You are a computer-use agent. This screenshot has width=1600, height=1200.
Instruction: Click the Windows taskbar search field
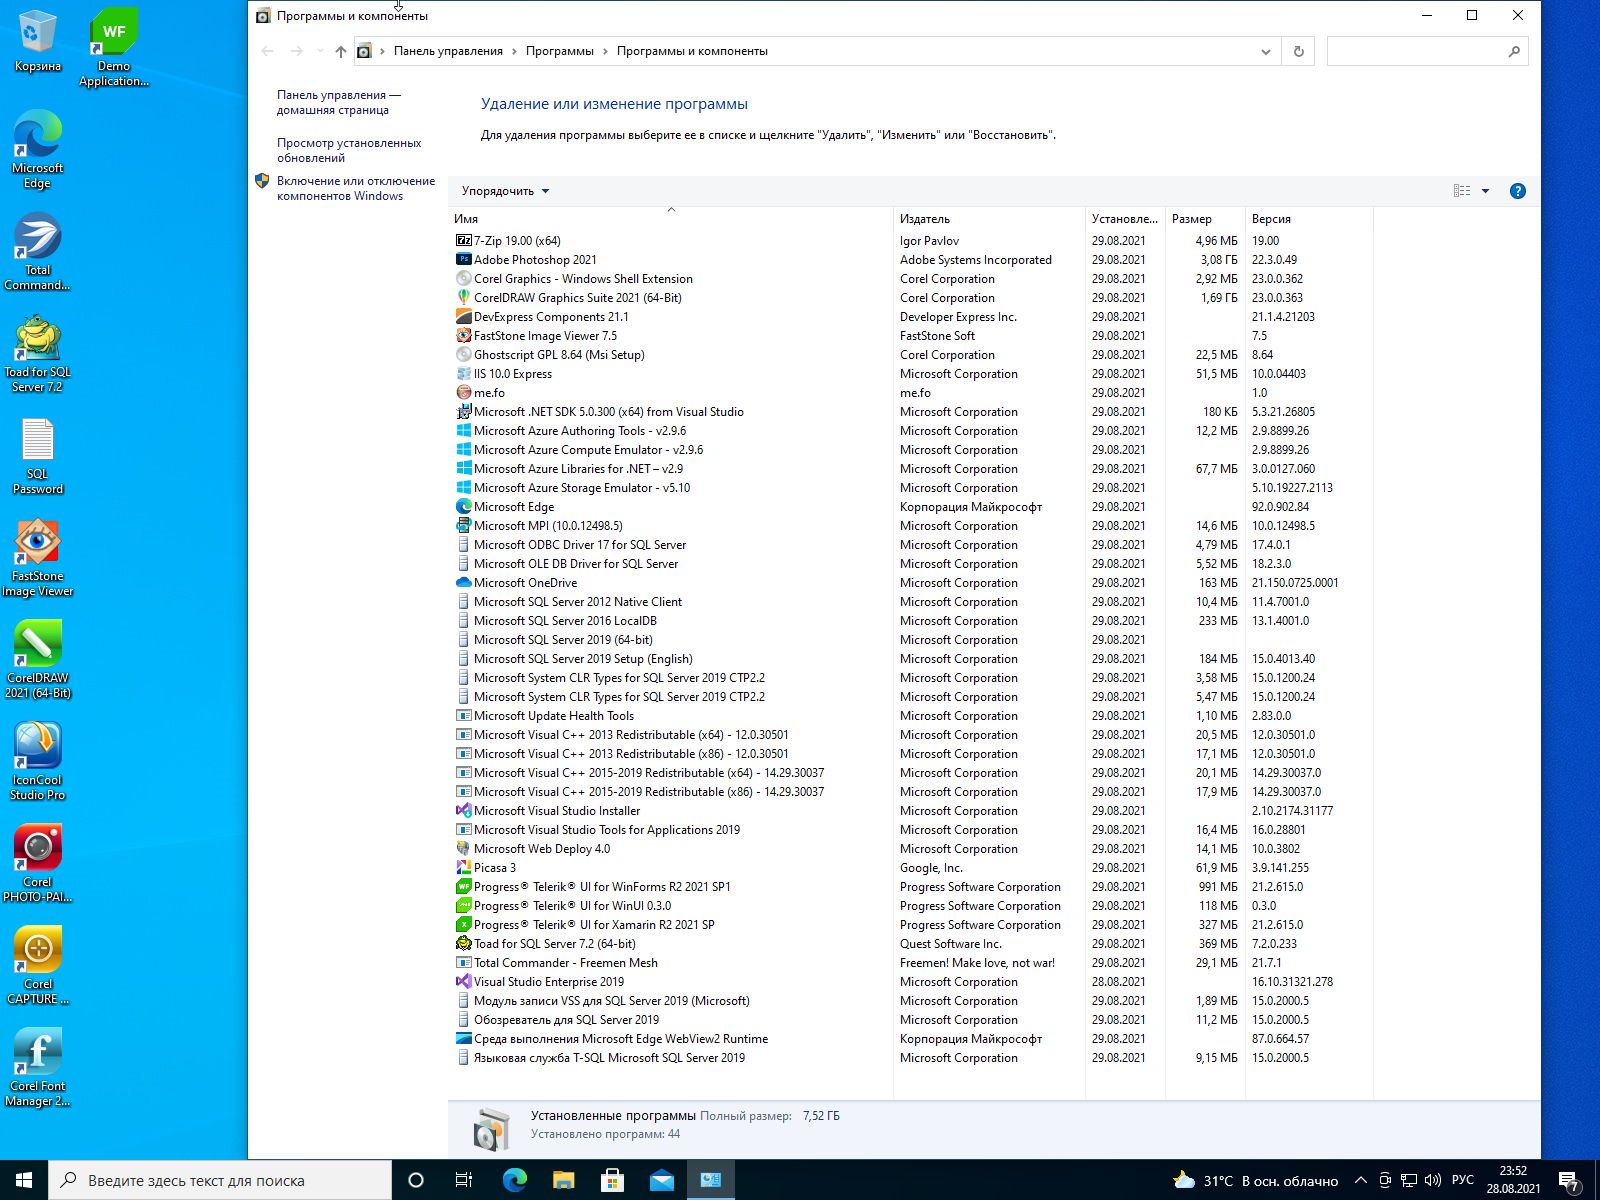click(220, 1180)
